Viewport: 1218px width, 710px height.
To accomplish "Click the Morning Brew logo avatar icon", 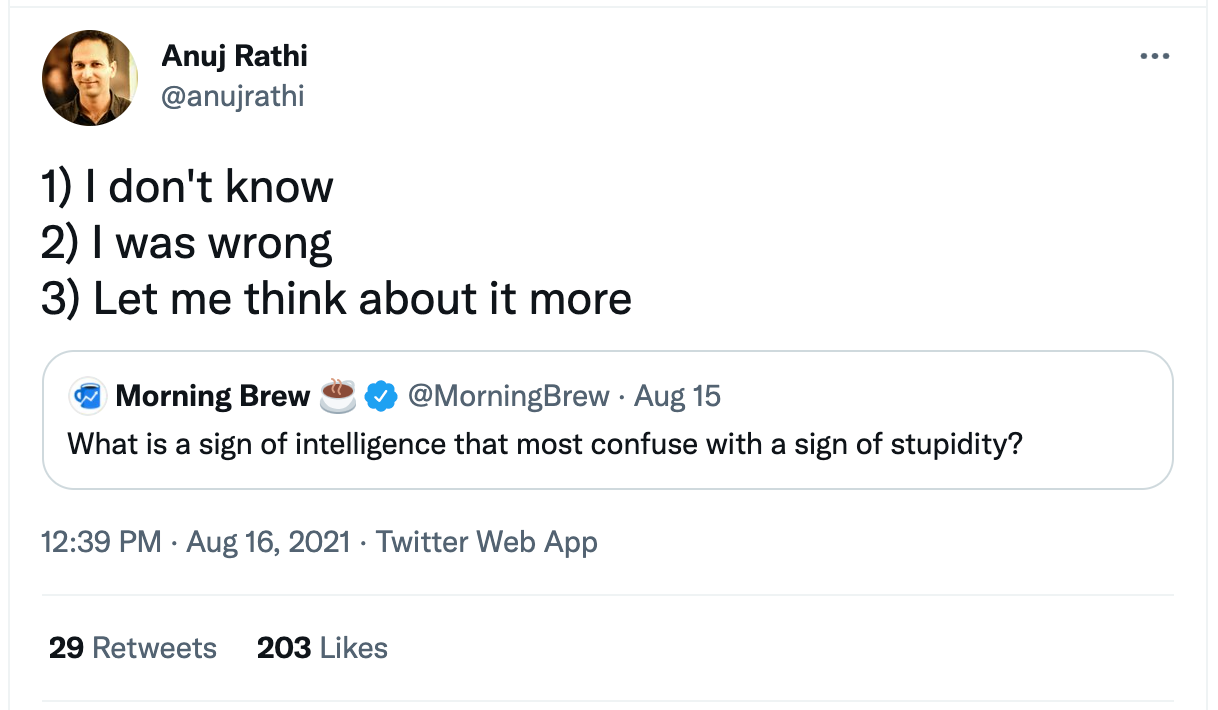I will tap(88, 397).
